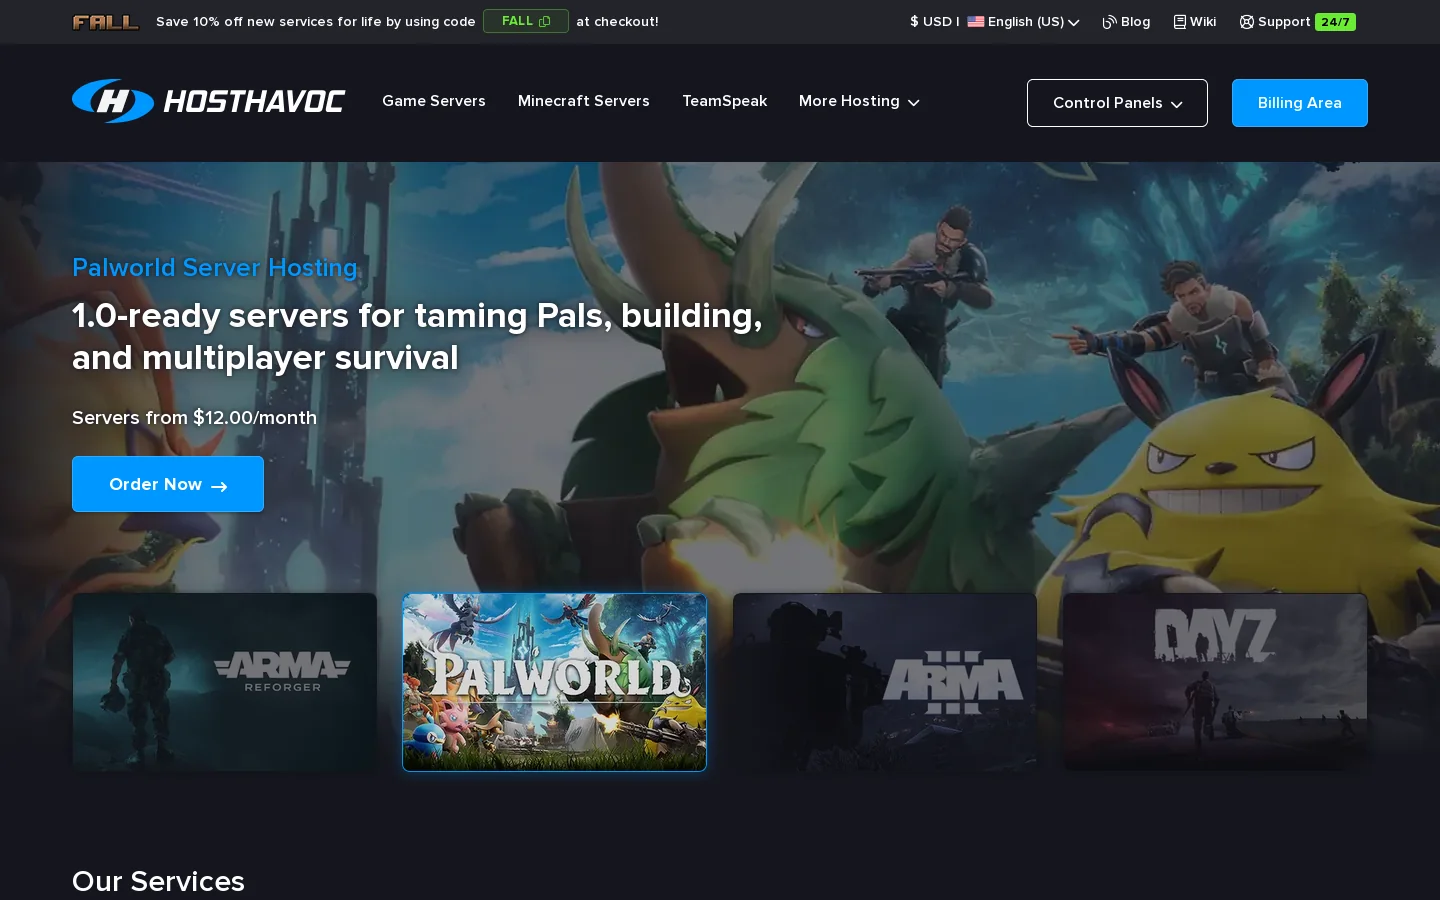This screenshot has width=1440, height=900.
Task: Click the Order Now button
Action: click(x=168, y=484)
